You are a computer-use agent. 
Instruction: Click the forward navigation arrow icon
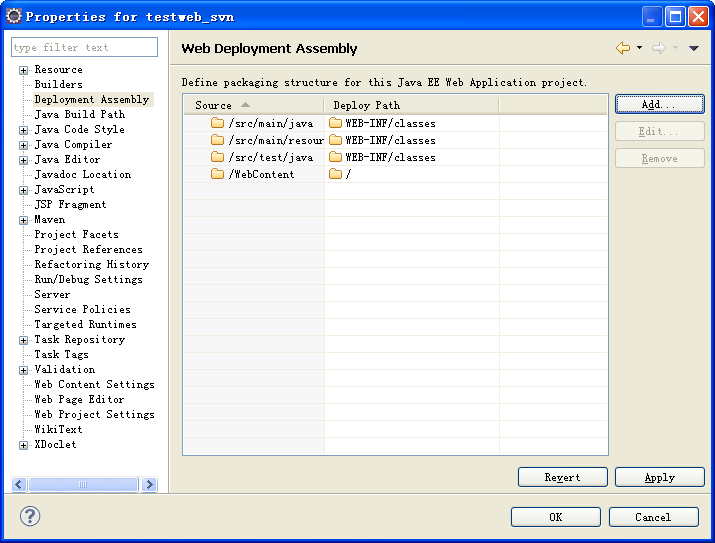659,48
